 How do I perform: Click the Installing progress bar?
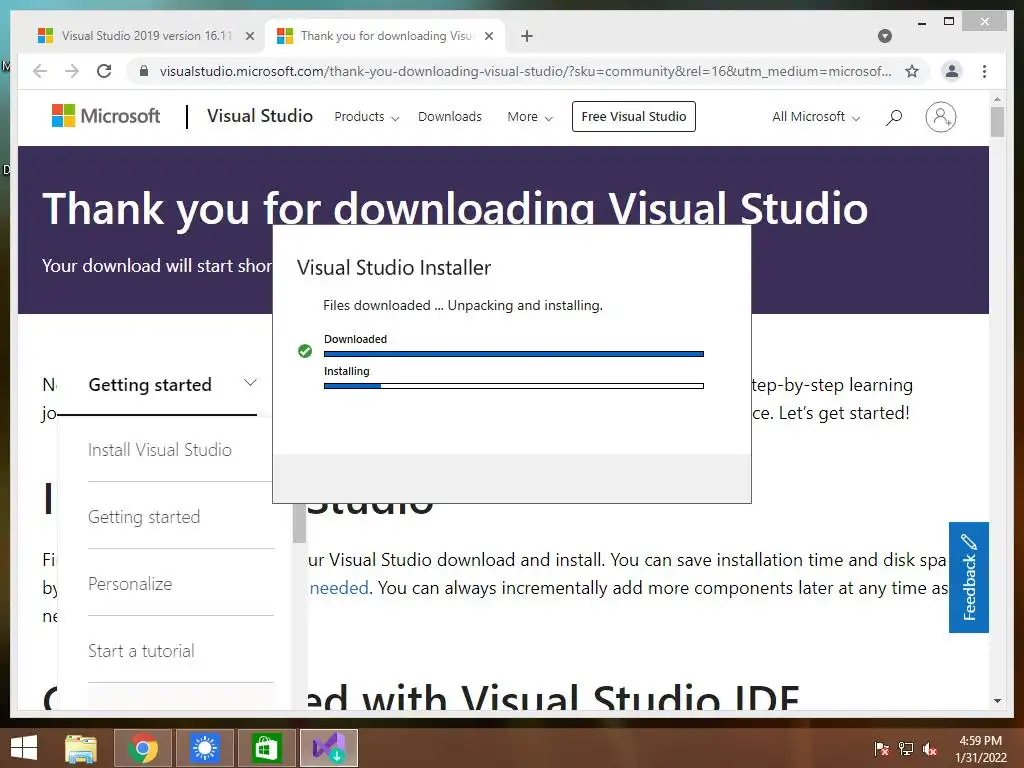pyautogui.click(x=514, y=386)
